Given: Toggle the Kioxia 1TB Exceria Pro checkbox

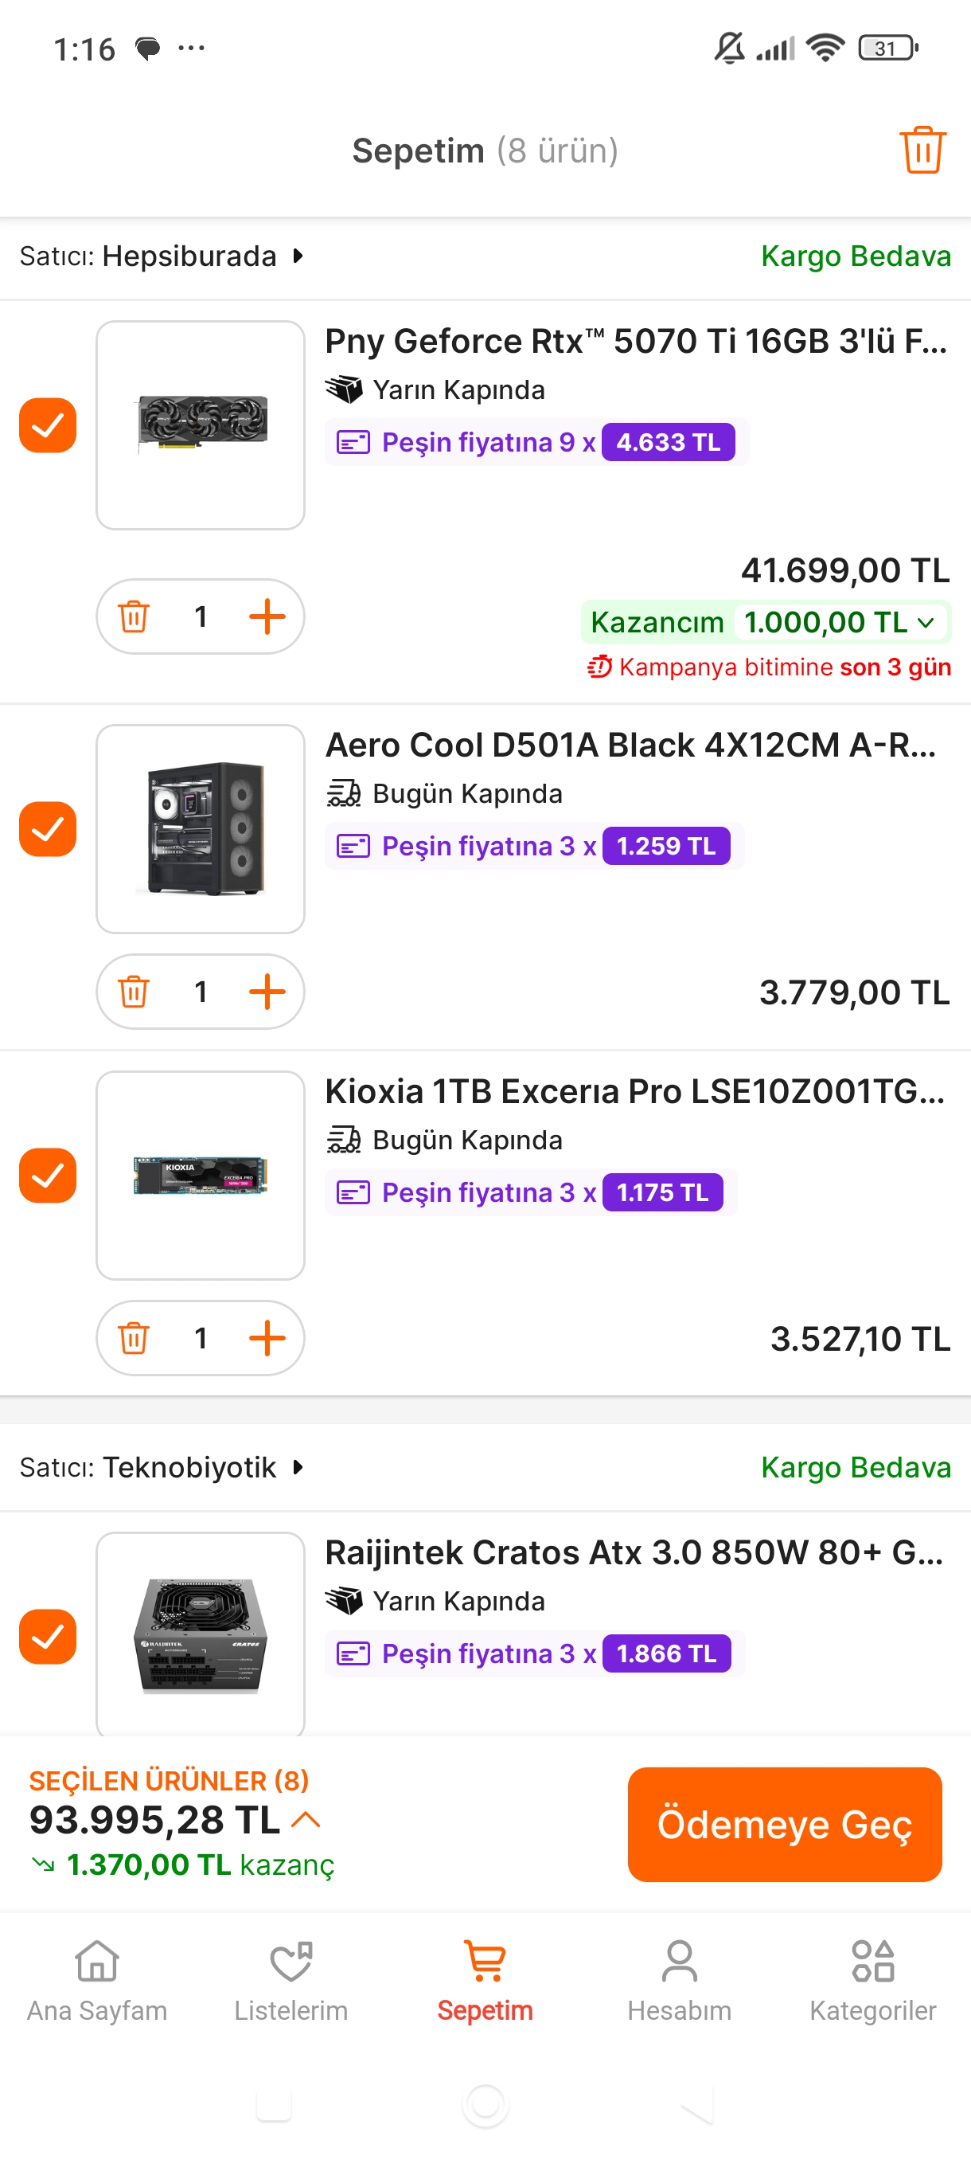Looking at the screenshot, I should 48,1175.
